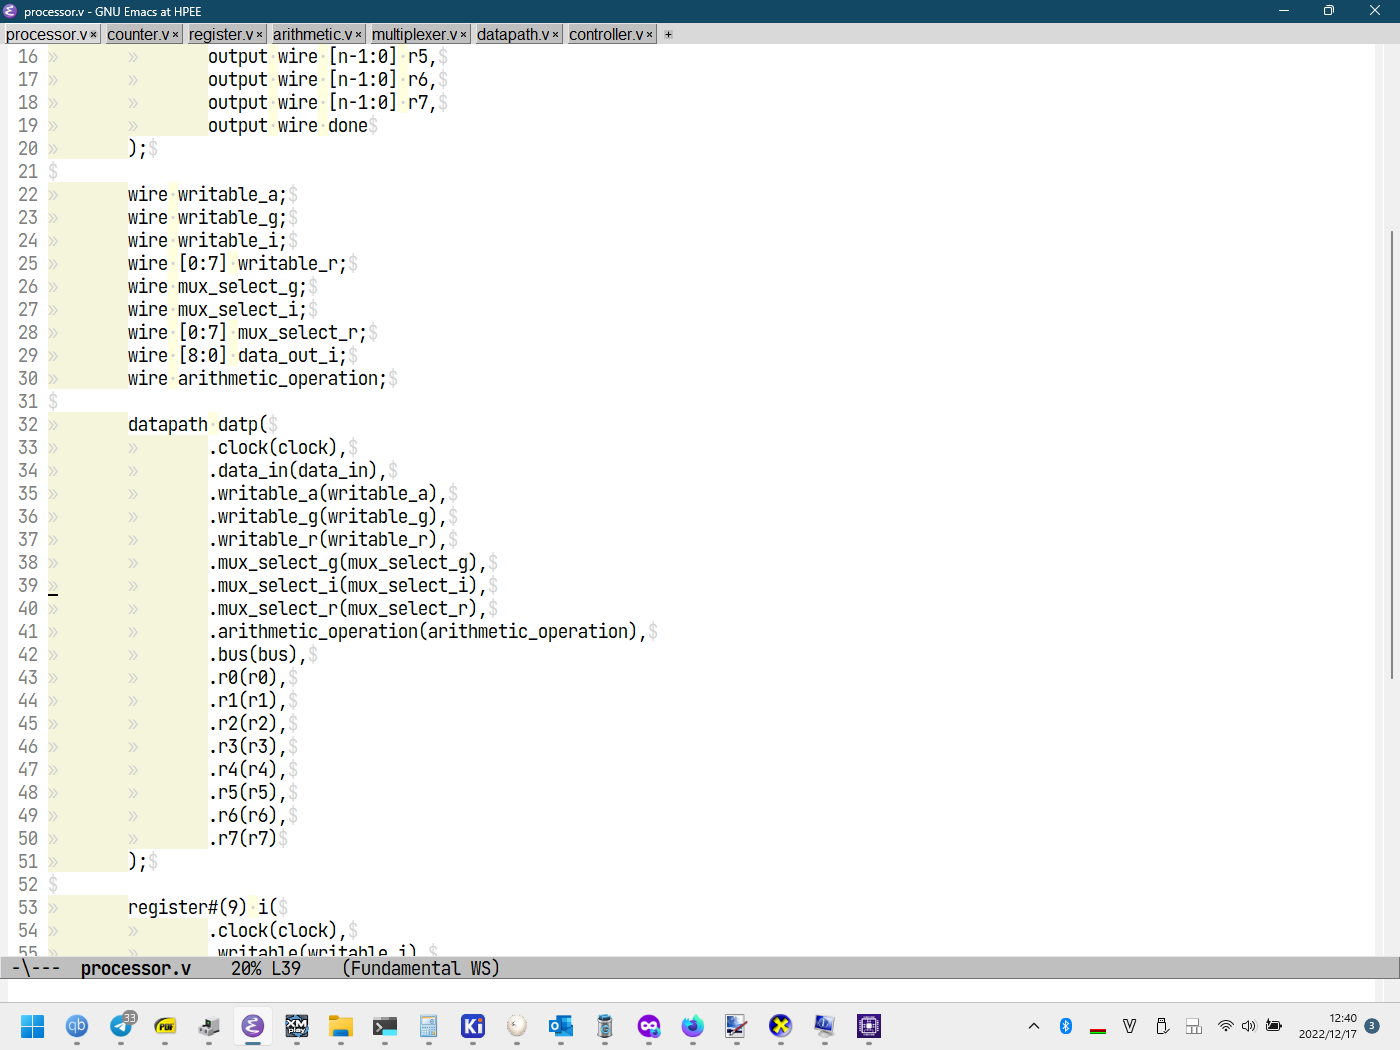The width and height of the screenshot is (1400, 1050).
Task: Close the register.v tab
Action: (x=260, y=35)
